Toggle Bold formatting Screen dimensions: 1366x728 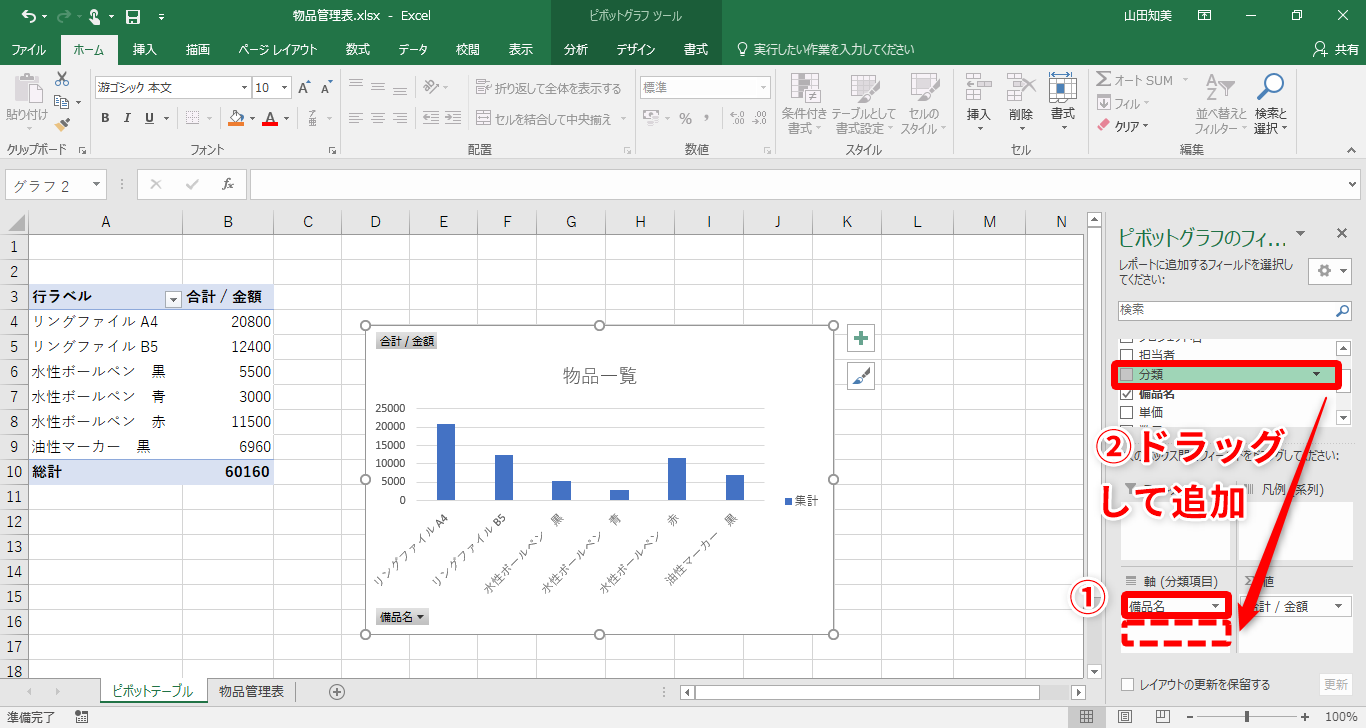tap(105, 118)
